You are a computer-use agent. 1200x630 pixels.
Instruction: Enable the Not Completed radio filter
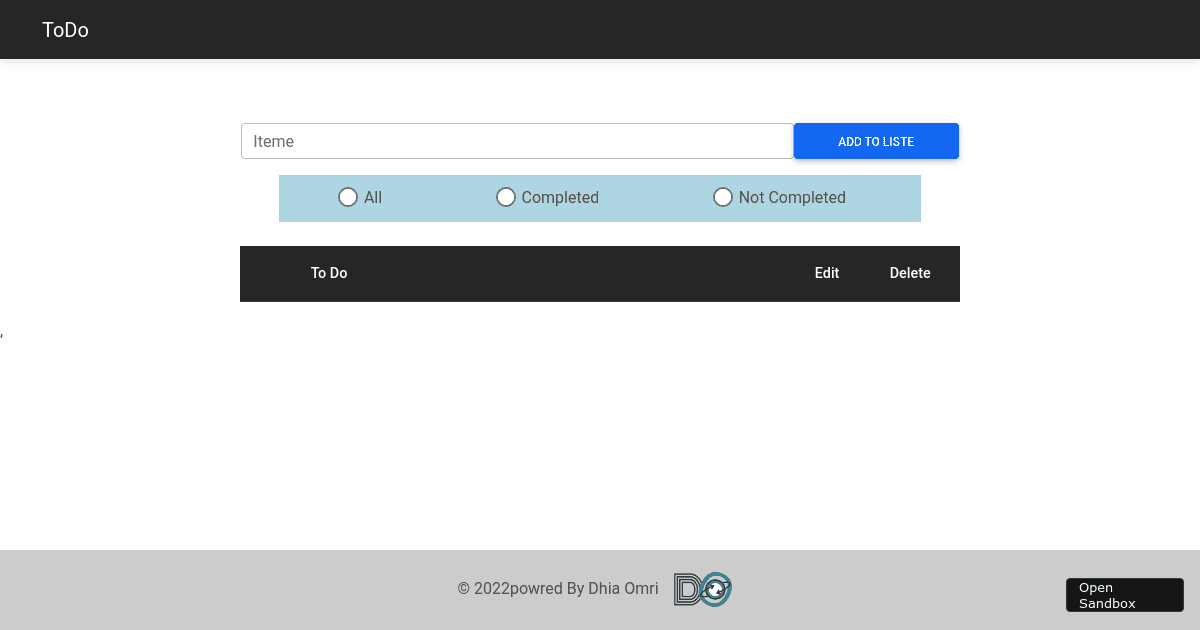[723, 197]
